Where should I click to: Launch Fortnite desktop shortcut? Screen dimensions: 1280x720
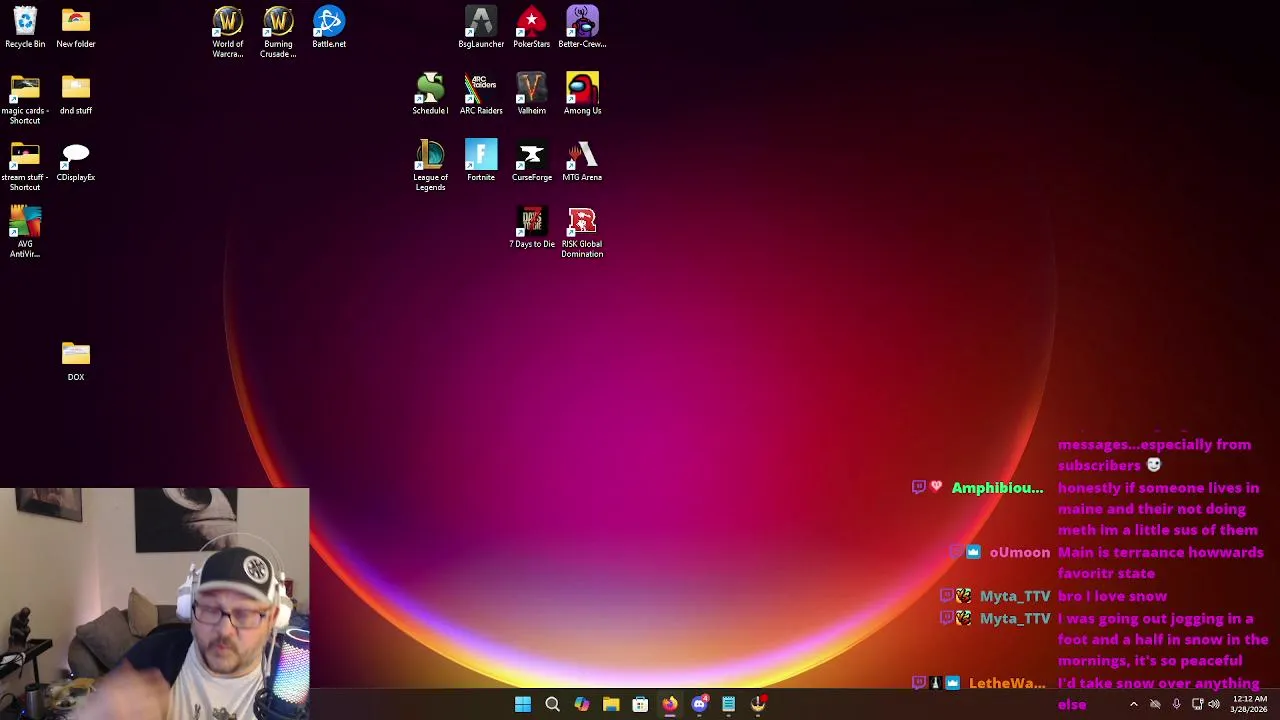point(481,161)
